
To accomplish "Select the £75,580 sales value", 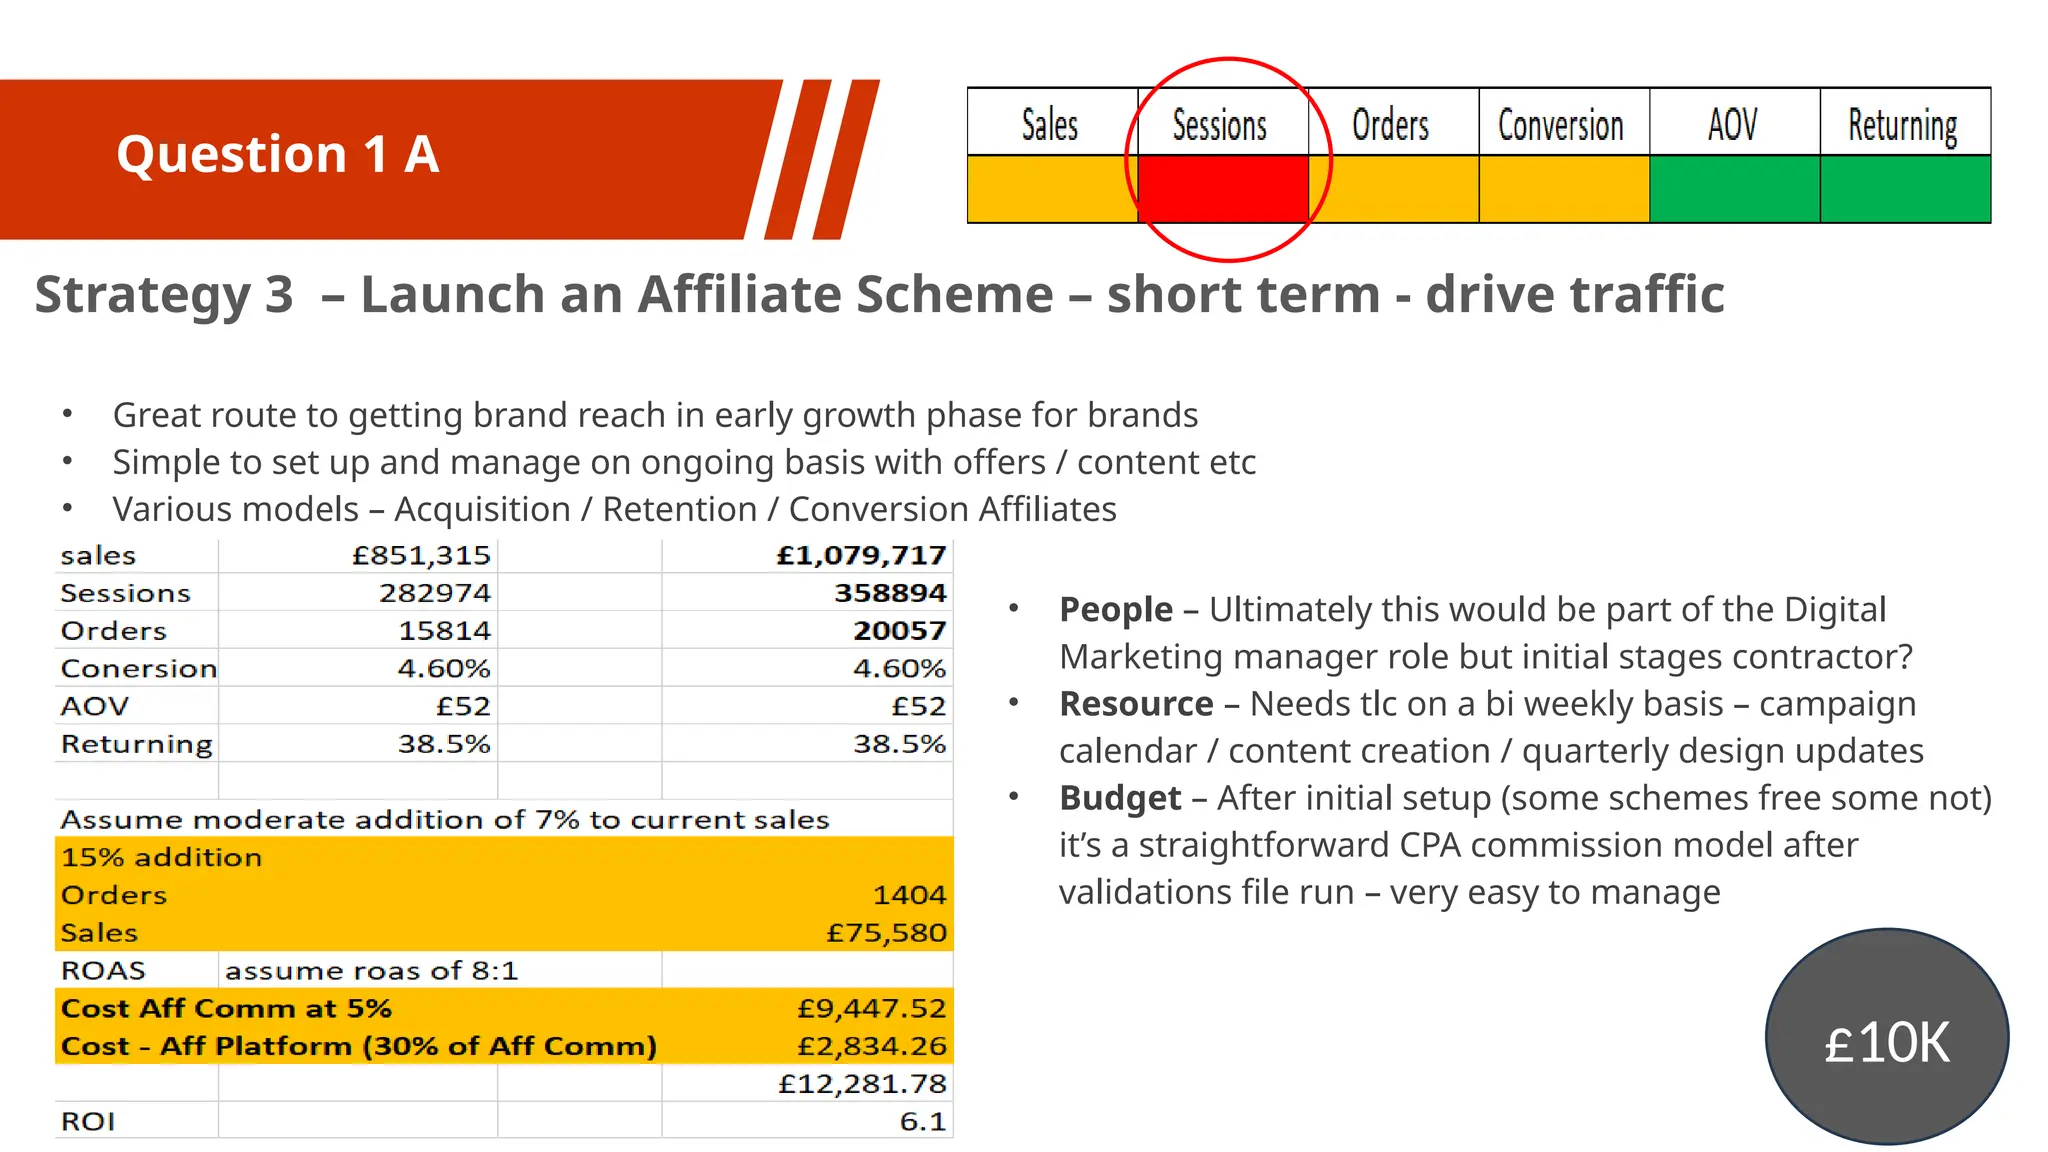I will [x=886, y=933].
